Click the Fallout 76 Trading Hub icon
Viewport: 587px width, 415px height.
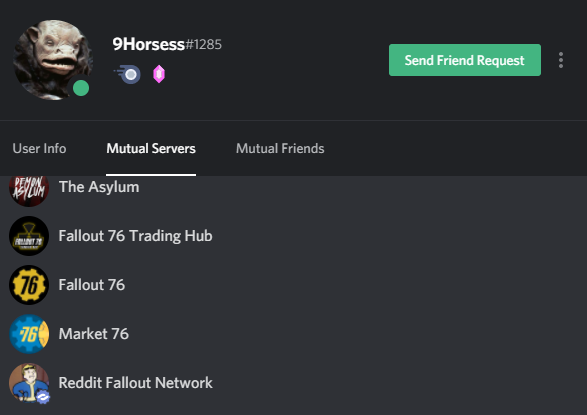29,236
